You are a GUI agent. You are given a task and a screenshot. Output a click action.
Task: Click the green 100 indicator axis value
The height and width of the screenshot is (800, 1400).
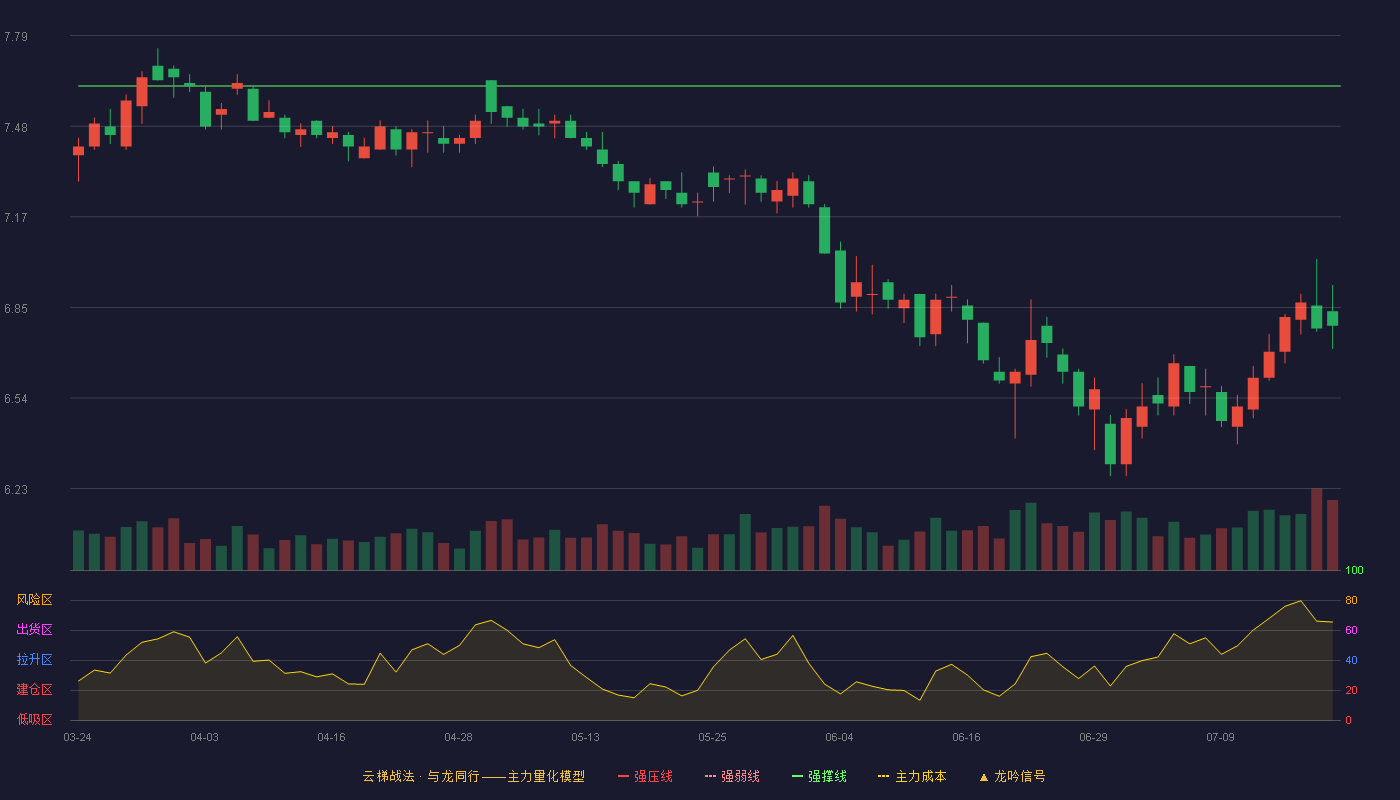tap(1354, 571)
